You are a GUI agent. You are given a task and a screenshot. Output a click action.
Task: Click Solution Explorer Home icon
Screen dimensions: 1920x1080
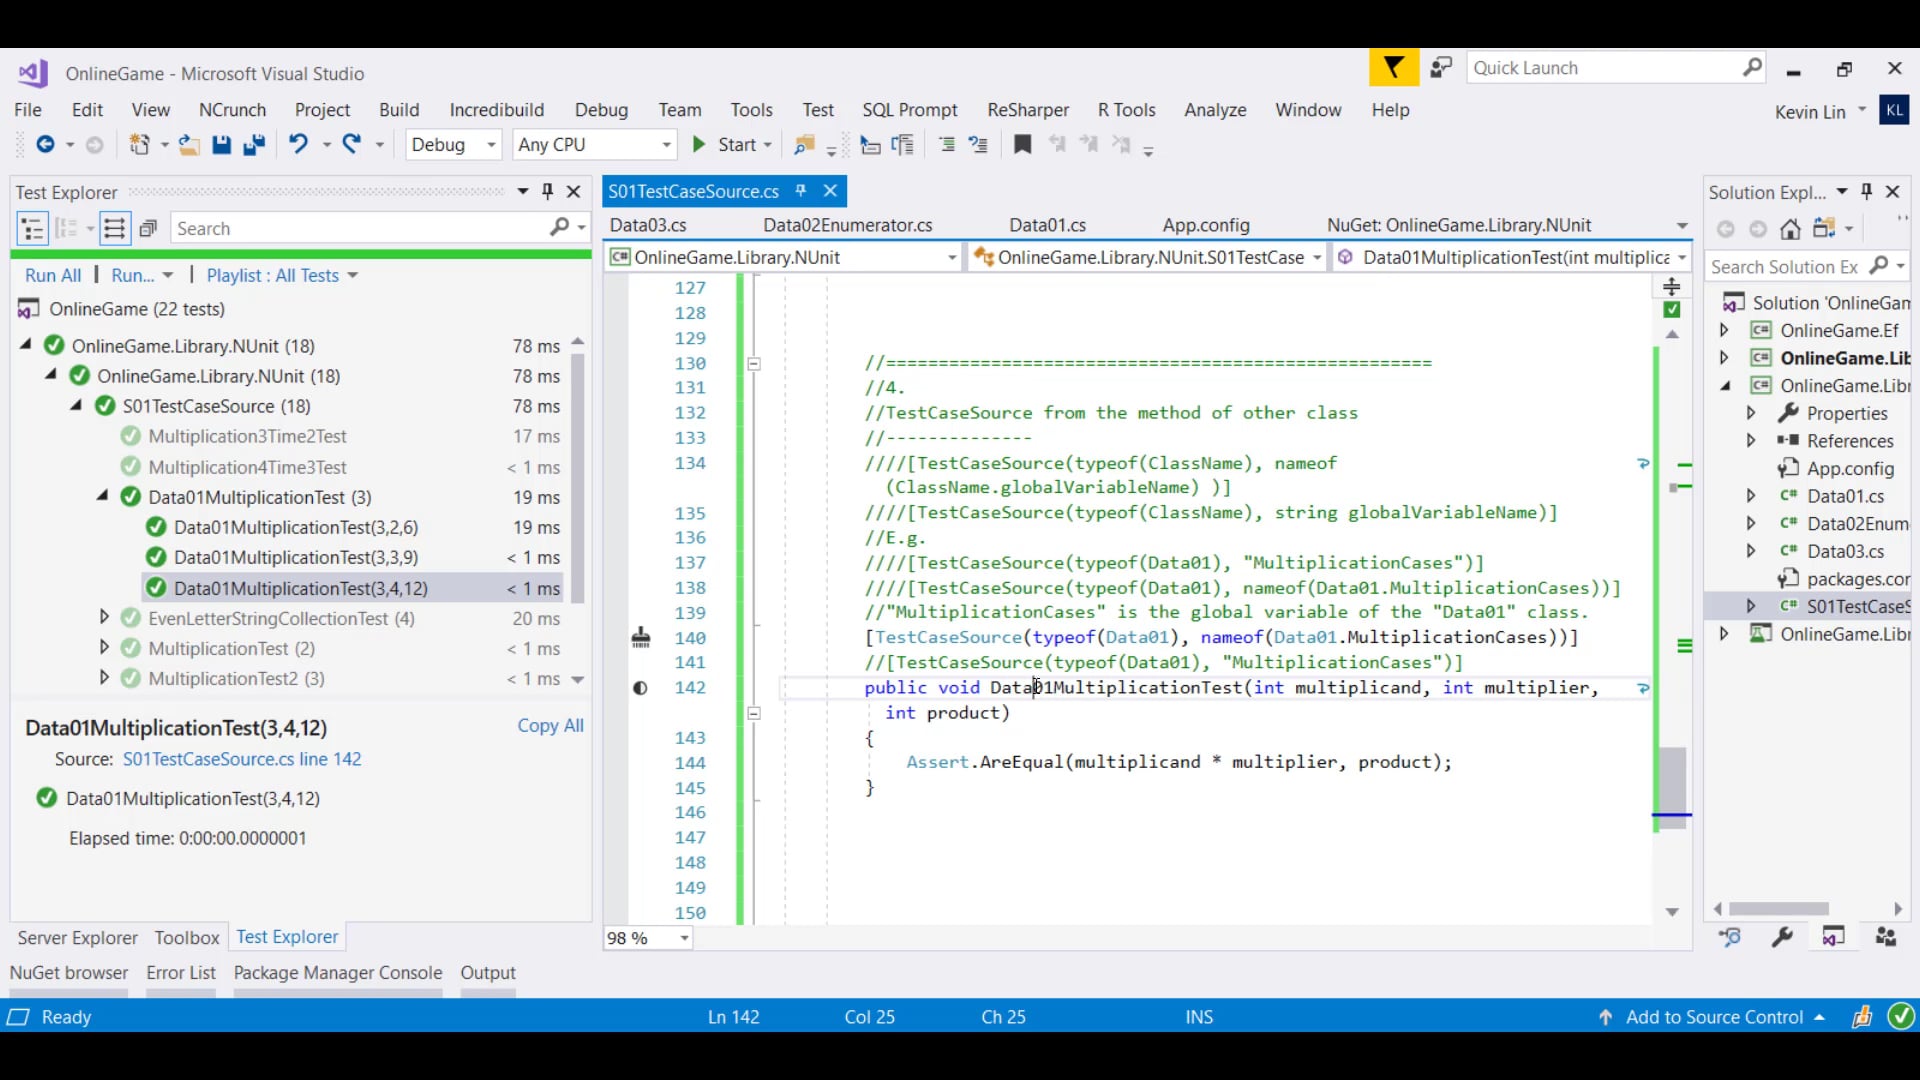tap(1790, 229)
